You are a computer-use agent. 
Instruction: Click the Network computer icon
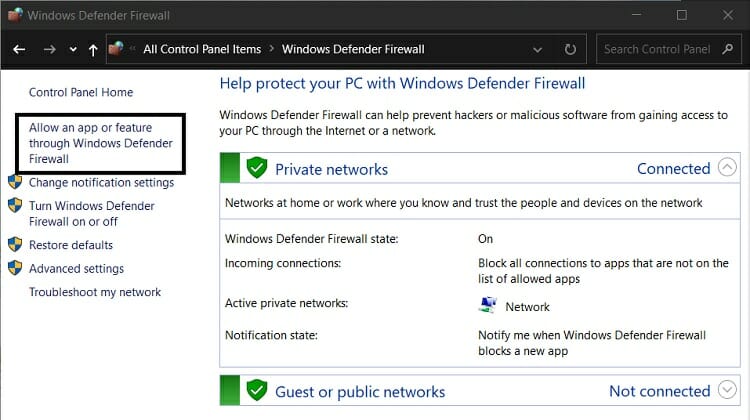tap(488, 305)
